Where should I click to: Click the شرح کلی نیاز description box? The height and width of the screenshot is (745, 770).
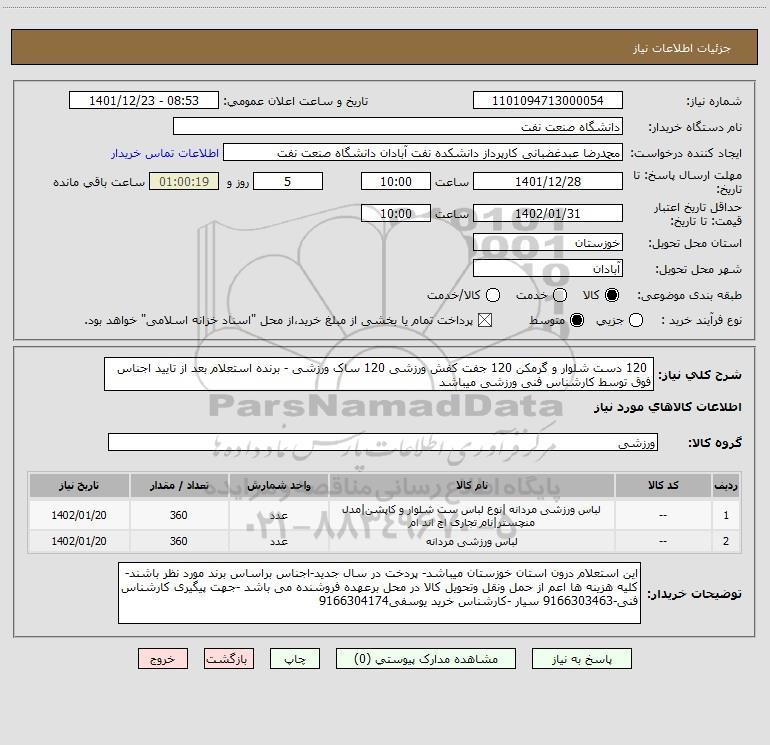[379, 374]
